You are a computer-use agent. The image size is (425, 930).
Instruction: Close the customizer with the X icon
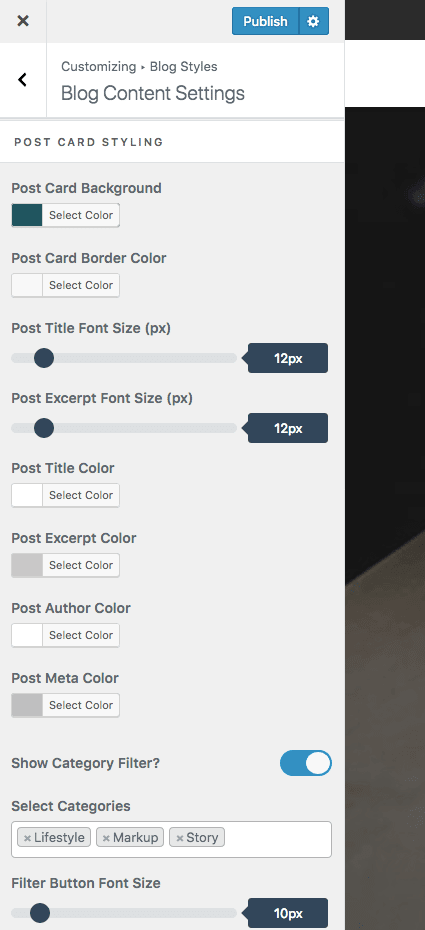pos(23,21)
